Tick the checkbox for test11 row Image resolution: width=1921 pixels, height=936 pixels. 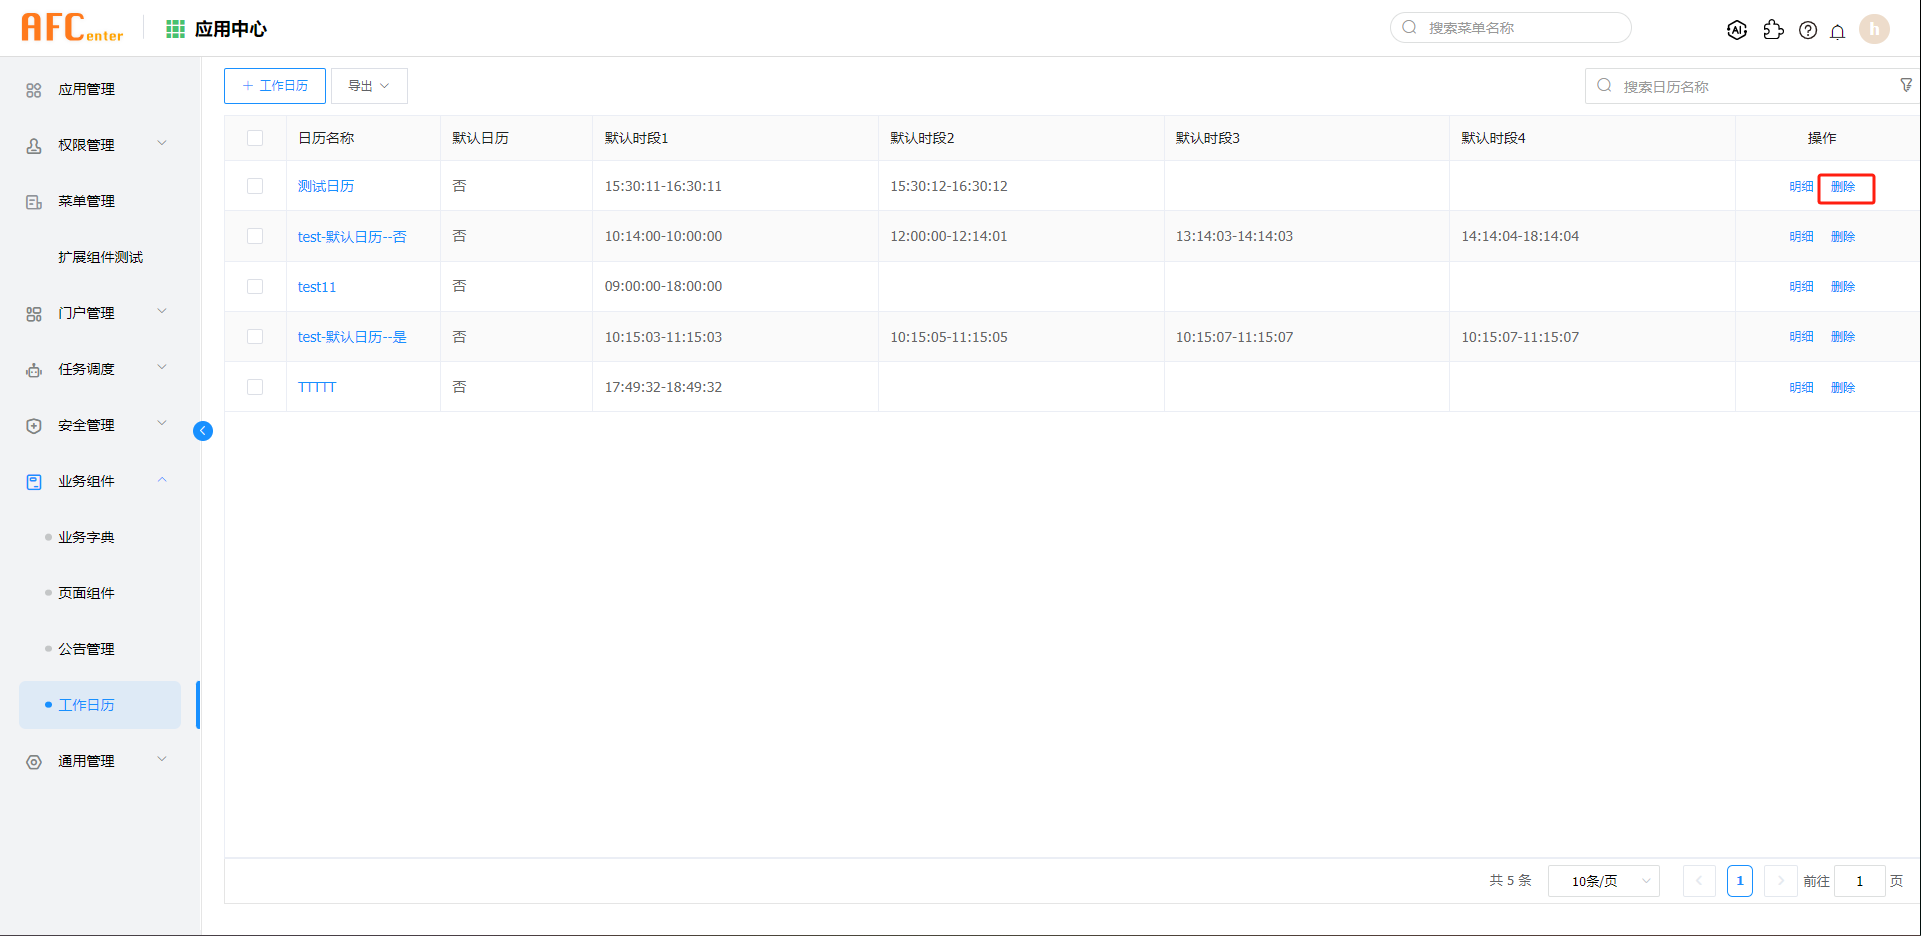pos(255,287)
